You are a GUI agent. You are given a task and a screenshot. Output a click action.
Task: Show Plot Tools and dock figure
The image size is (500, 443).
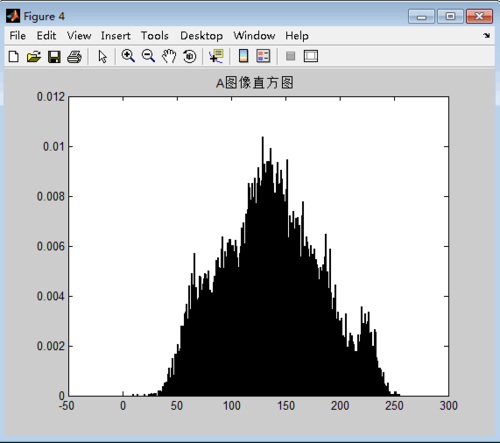(x=311, y=56)
